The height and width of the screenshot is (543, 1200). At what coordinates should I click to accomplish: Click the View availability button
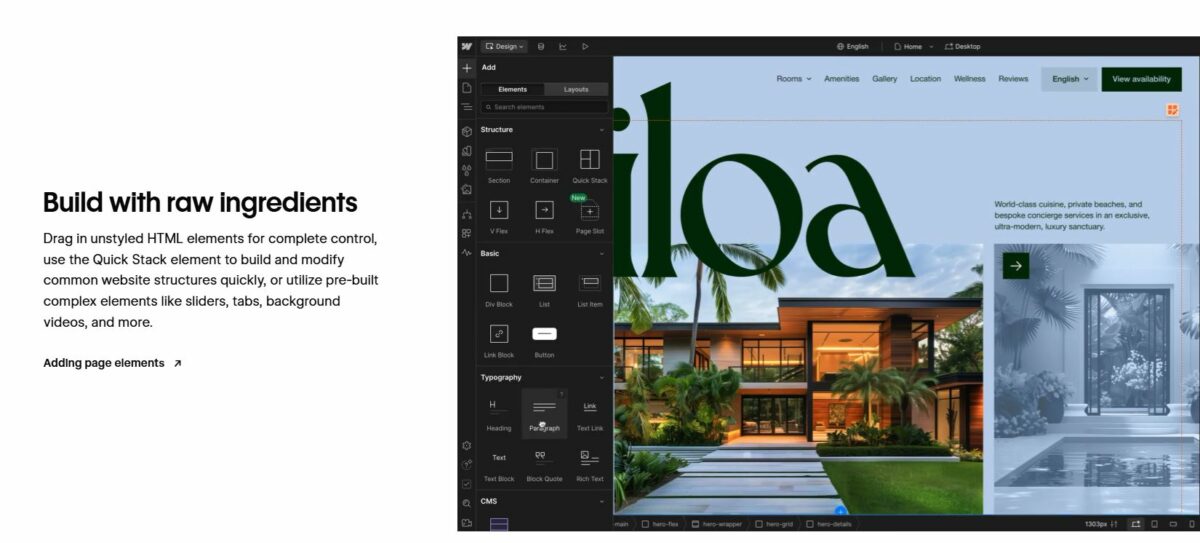click(1141, 79)
